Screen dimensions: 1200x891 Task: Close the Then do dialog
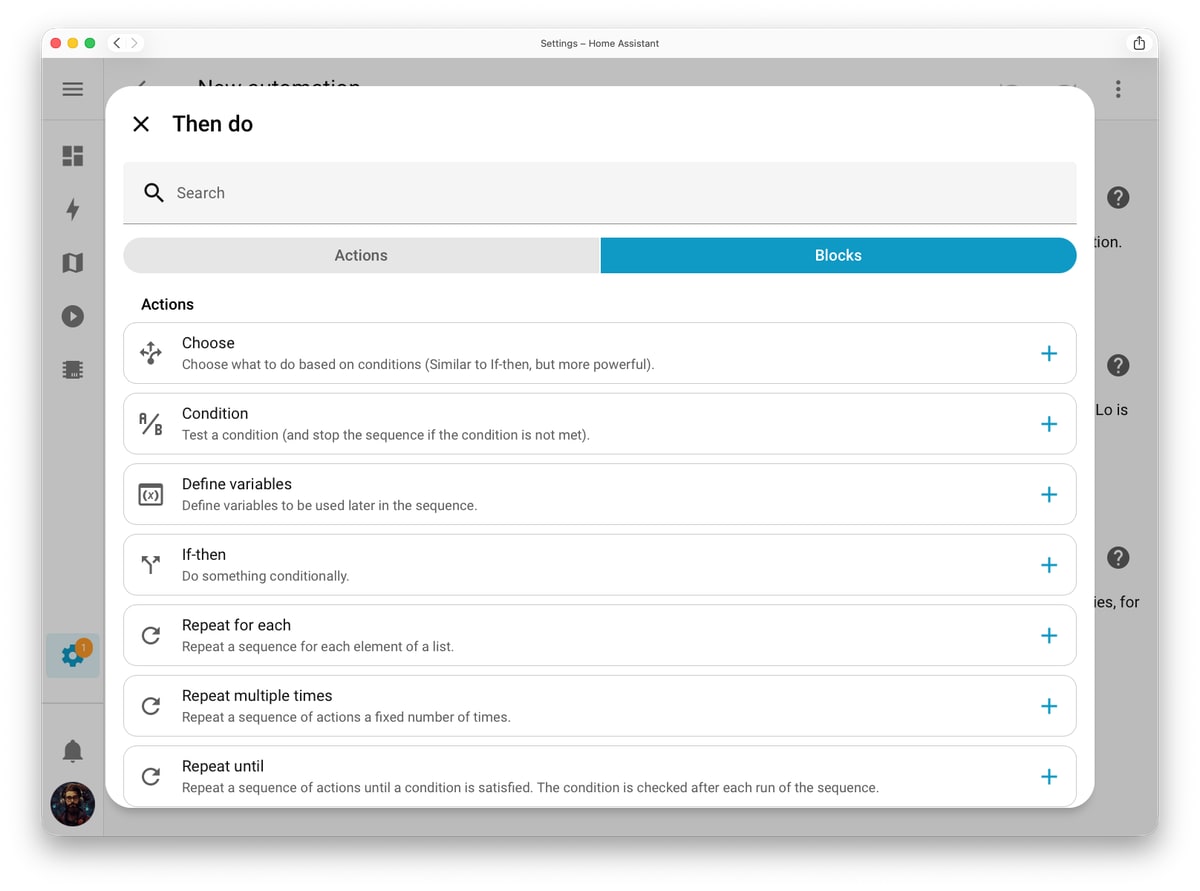coord(141,124)
